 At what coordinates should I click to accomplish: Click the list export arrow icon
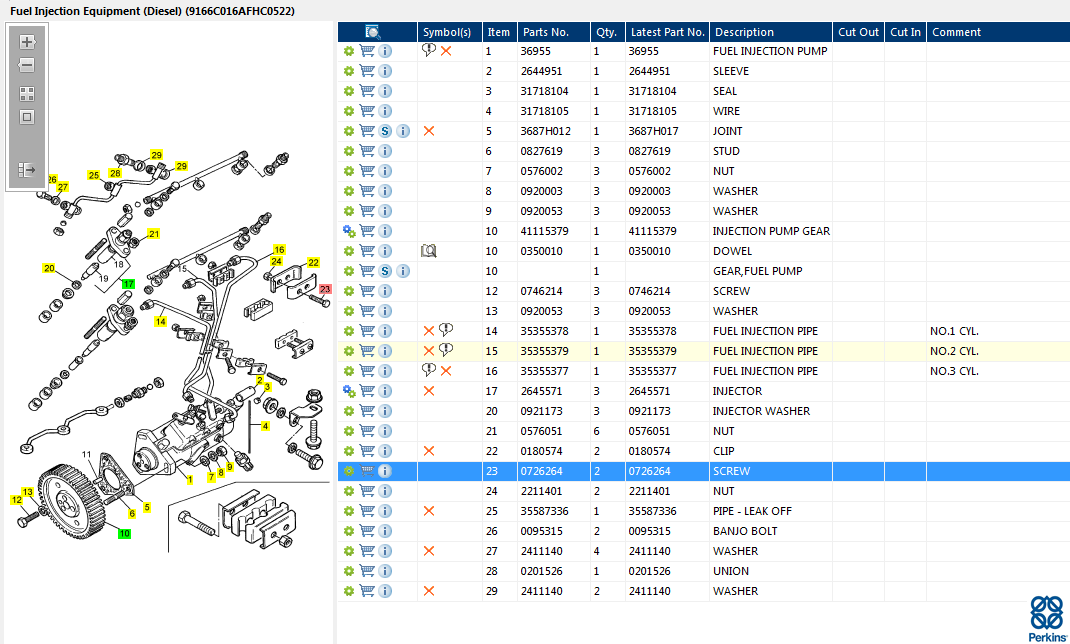coord(27,170)
